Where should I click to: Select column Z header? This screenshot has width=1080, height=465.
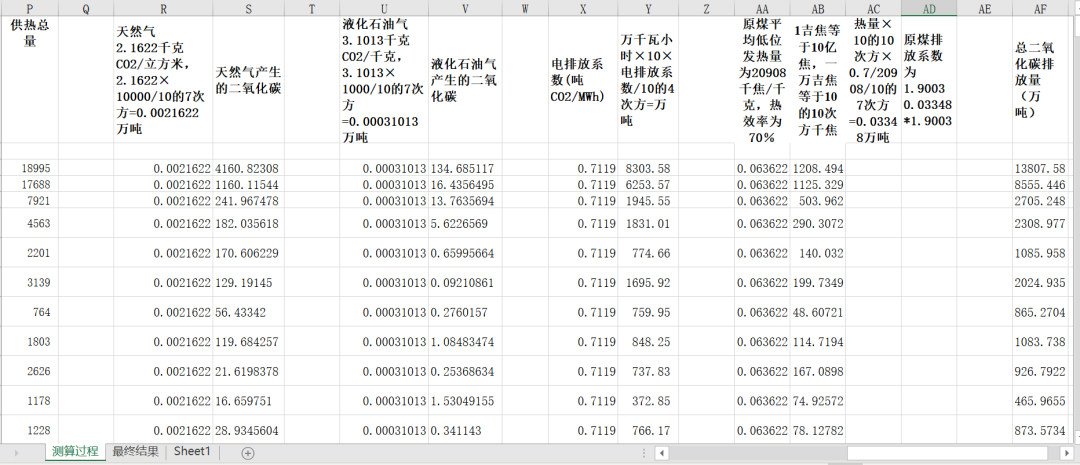tap(707, 8)
